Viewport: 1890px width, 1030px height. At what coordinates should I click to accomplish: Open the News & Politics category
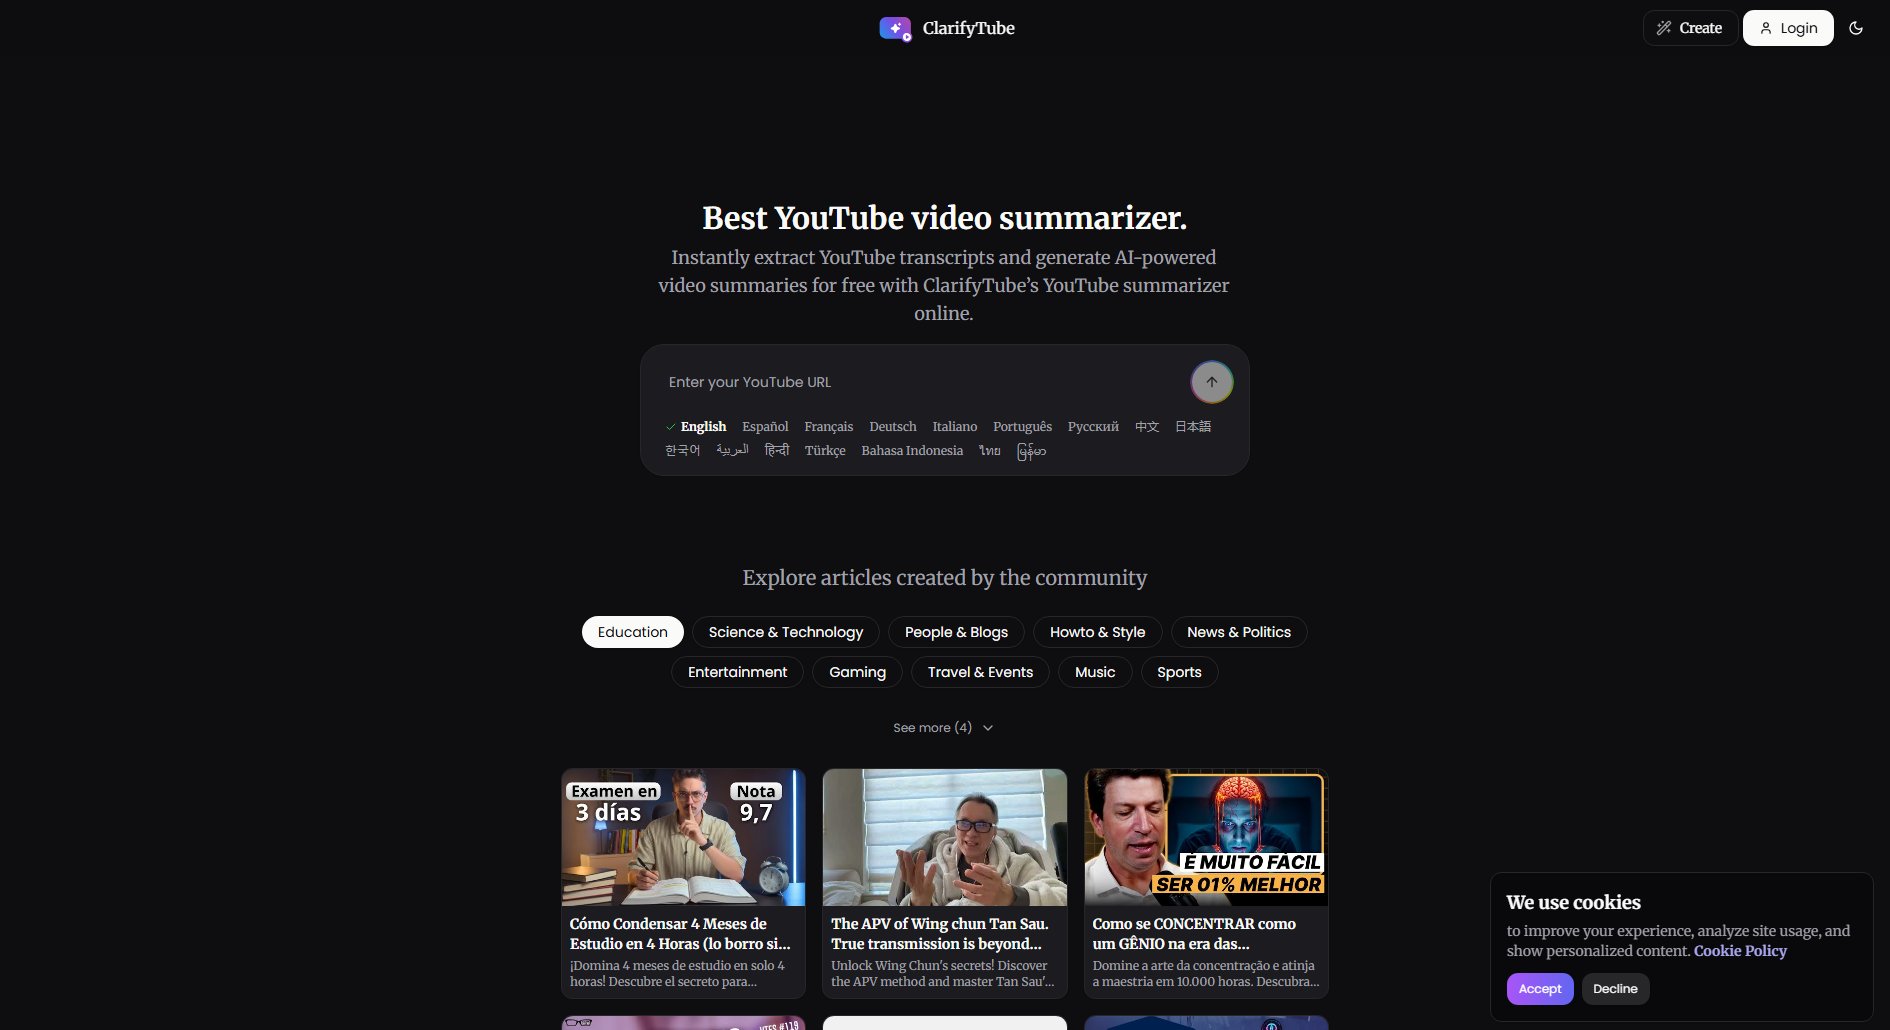point(1239,632)
